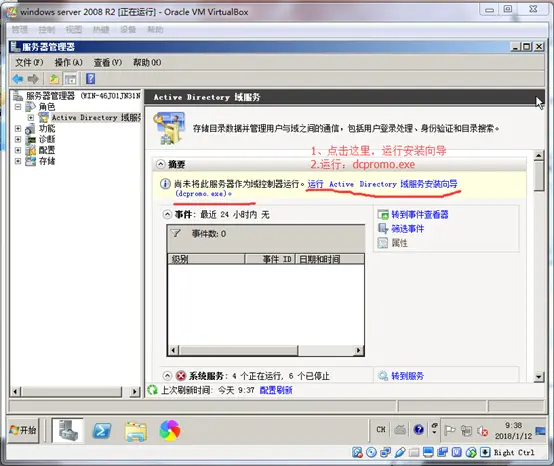
Task: Expand the 配置 tree node
Action: pos(18,151)
